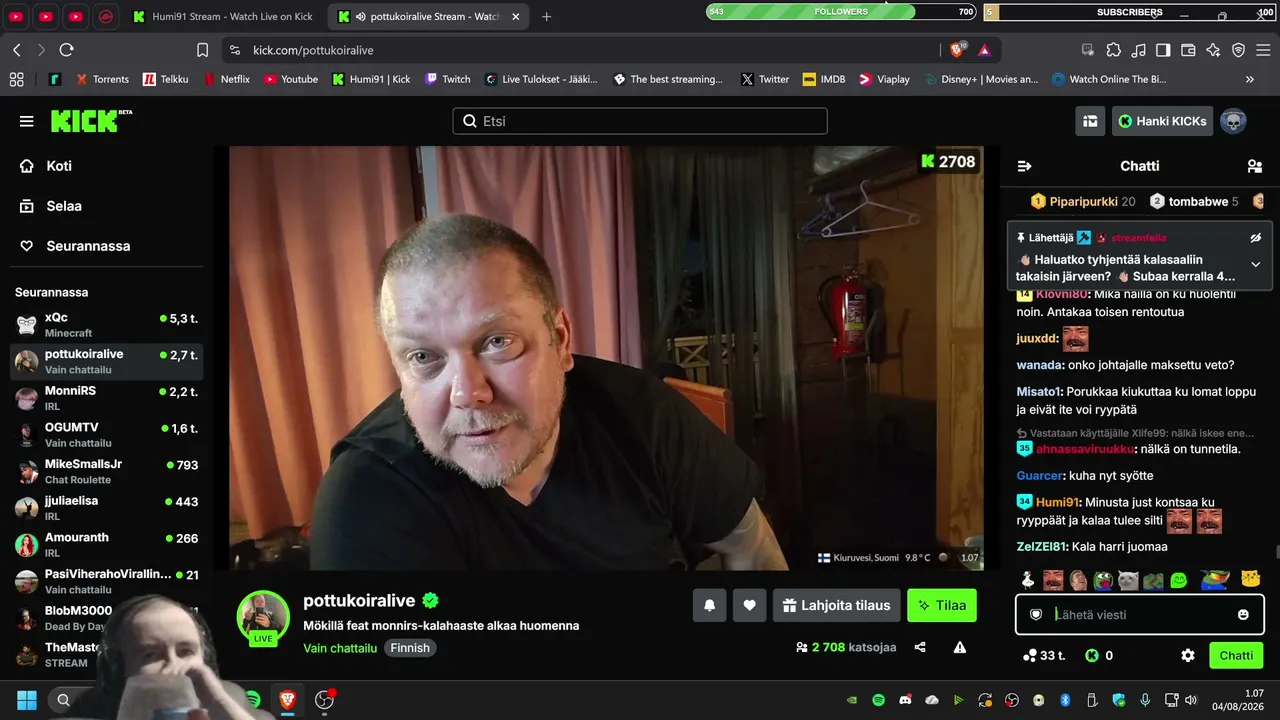Click the Finnish language tag
The height and width of the screenshot is (720, 1280).
point(410,648)
